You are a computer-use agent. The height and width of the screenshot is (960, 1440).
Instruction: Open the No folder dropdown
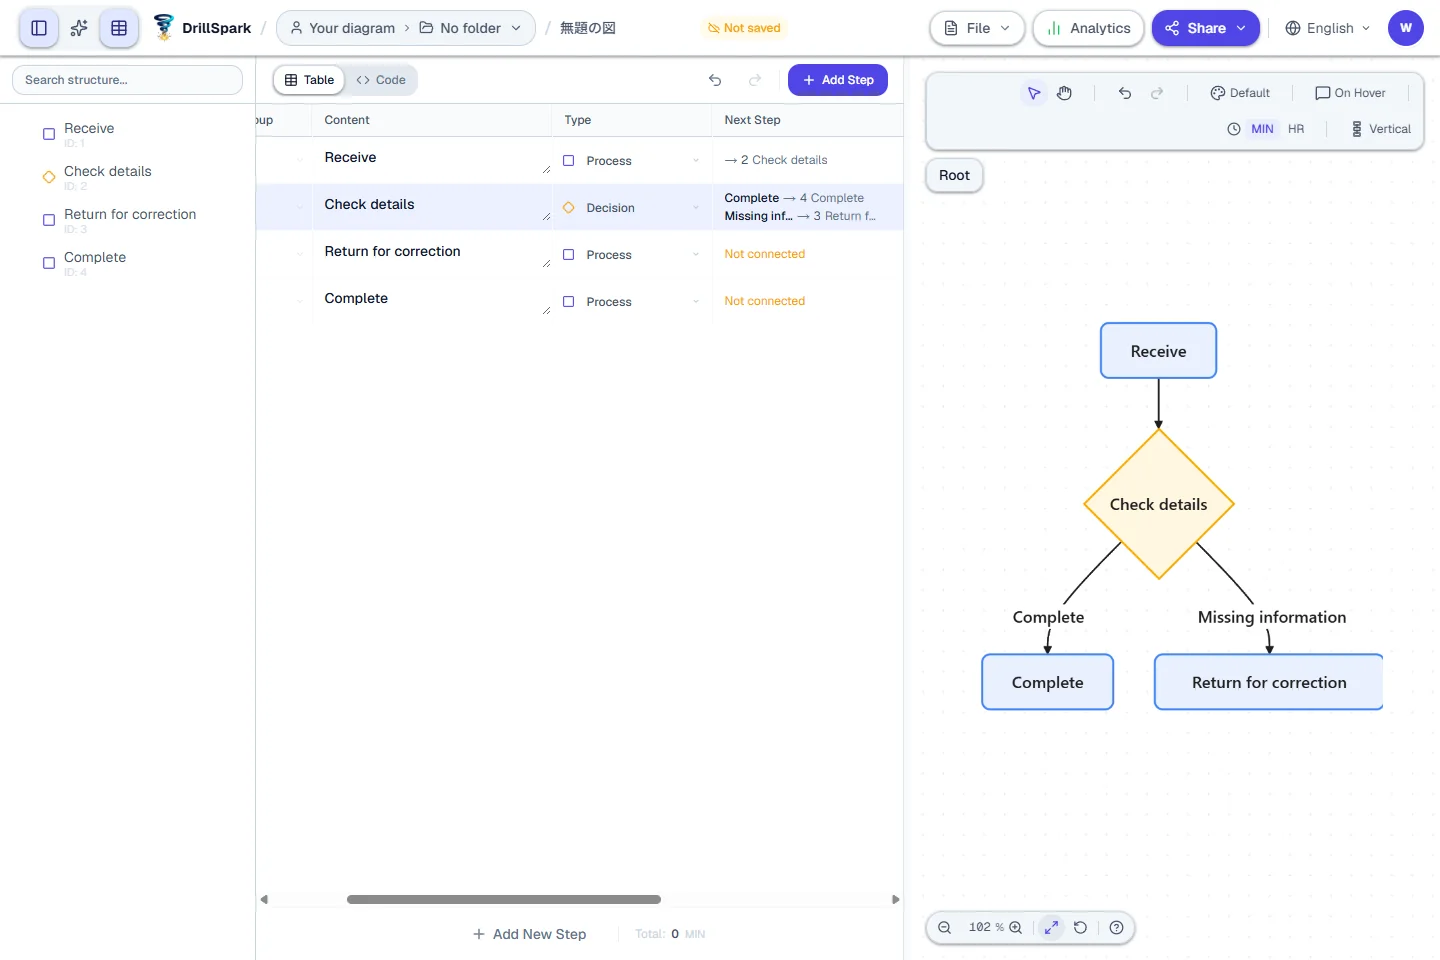click(470, 28)
